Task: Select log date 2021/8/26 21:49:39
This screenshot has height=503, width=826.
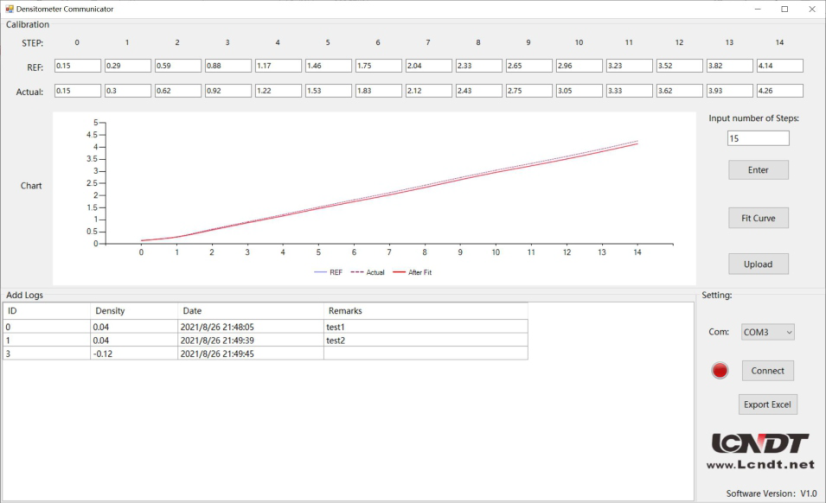Action: point(251,340)
